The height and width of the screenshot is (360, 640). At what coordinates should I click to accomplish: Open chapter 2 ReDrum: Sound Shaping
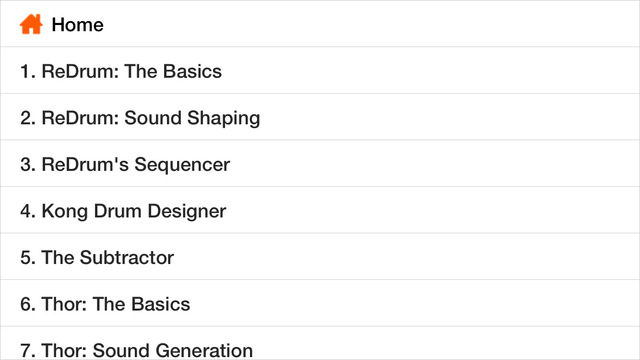point(320,117)
